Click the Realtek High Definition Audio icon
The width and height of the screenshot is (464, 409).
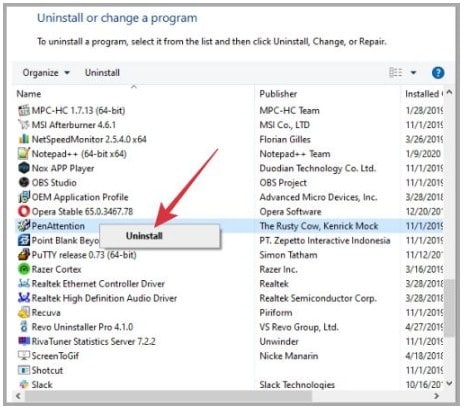coord(24,298)
